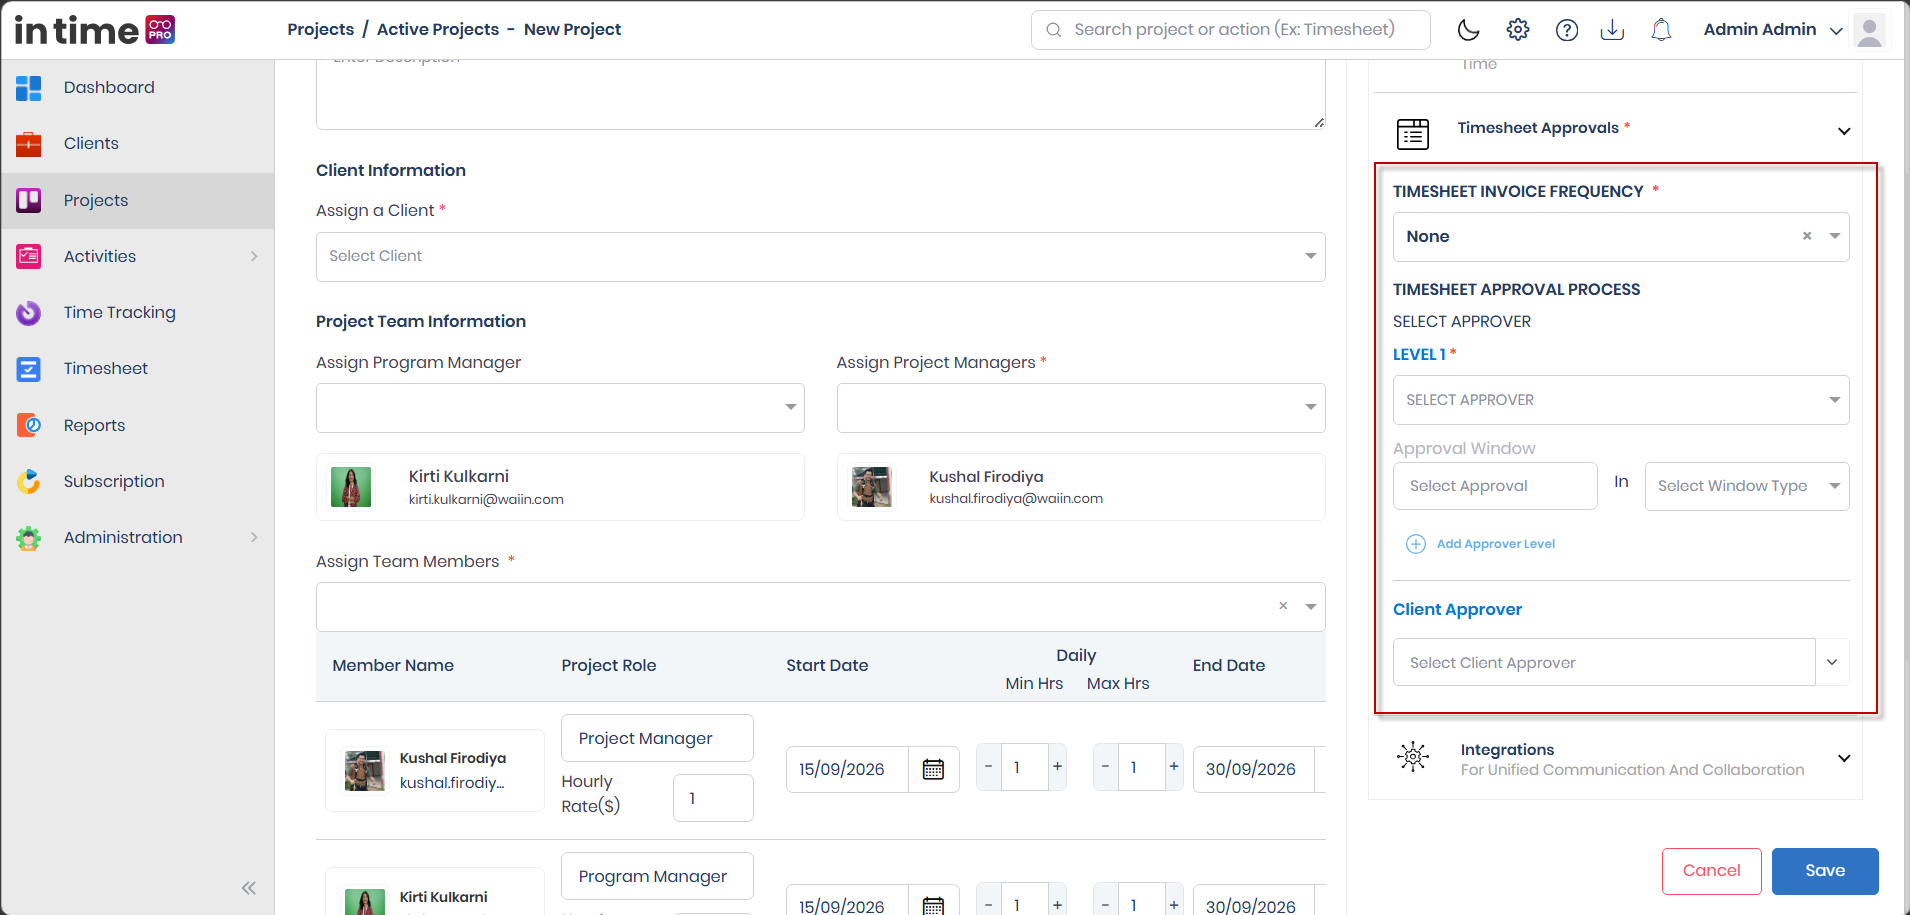
Task: Collapse sidebar with double-chevron icon
Action: coord(249,888)
